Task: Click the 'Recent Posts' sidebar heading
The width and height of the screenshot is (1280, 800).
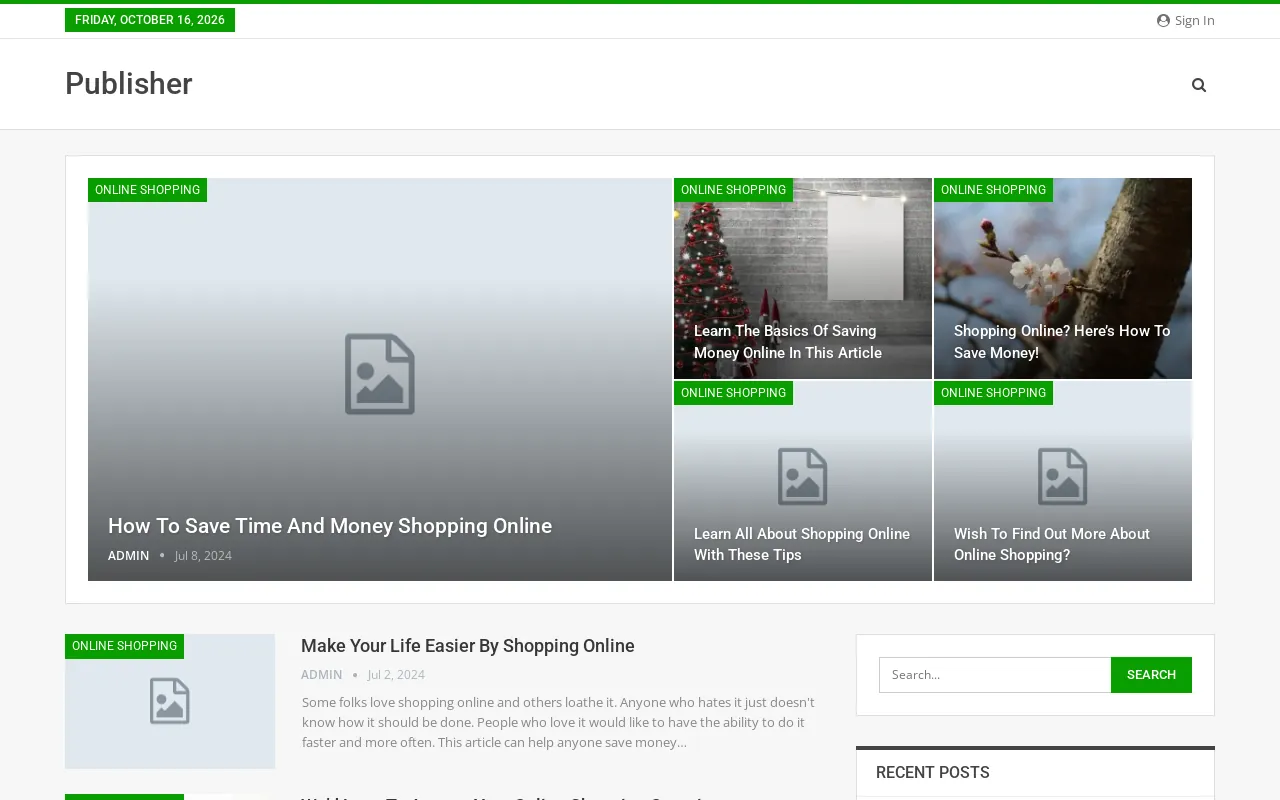Action: pos(933,773)
